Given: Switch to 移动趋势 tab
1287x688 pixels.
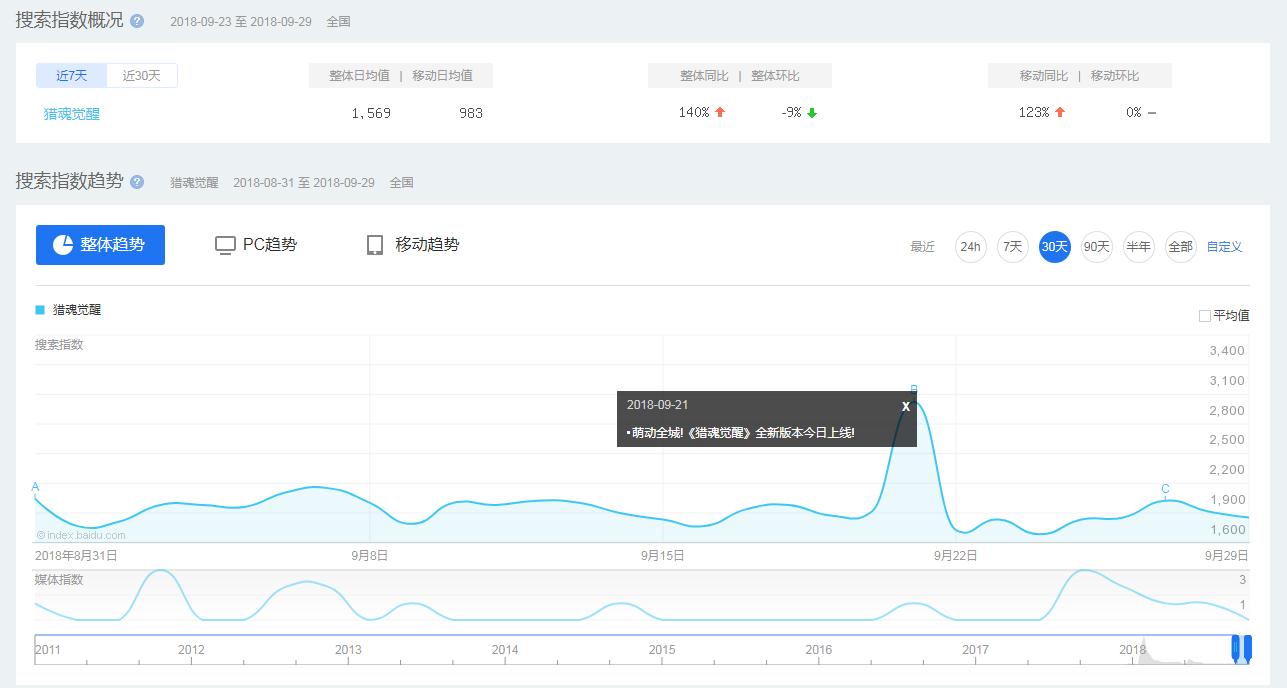Looking at the screenshot, I should coord(413,245).
